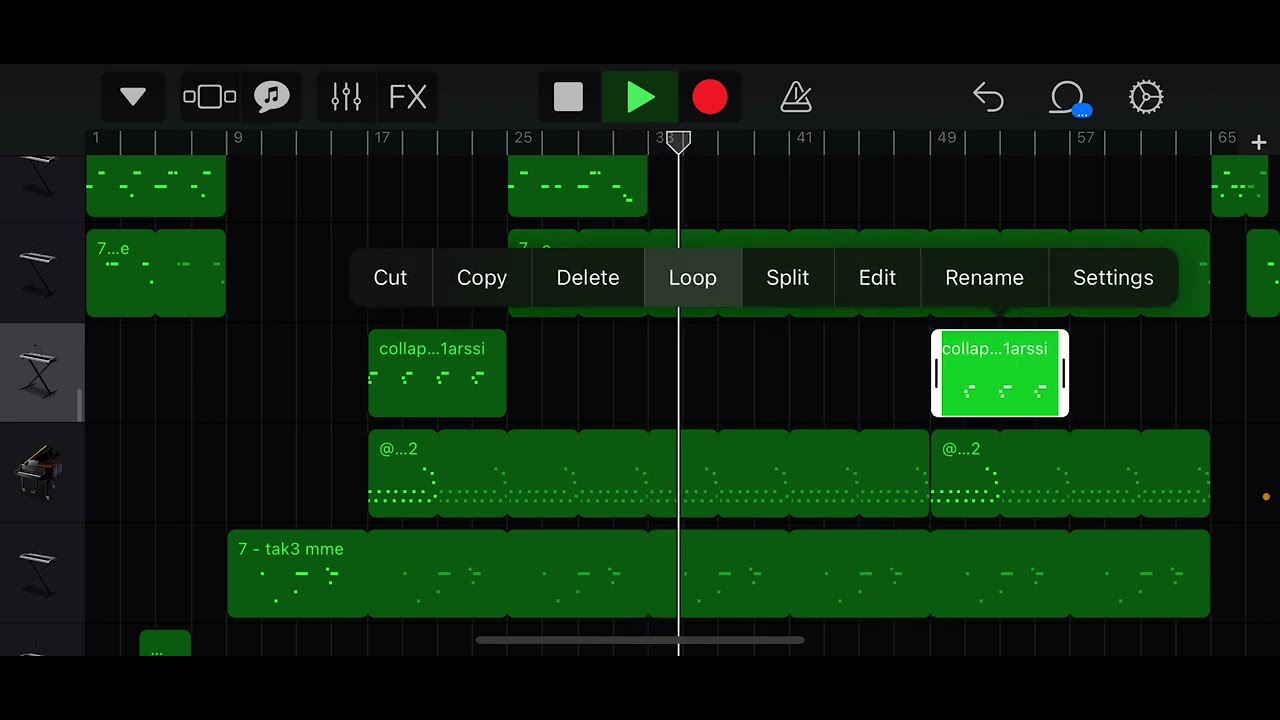Select the top track region at bar 25

(577, 187)
